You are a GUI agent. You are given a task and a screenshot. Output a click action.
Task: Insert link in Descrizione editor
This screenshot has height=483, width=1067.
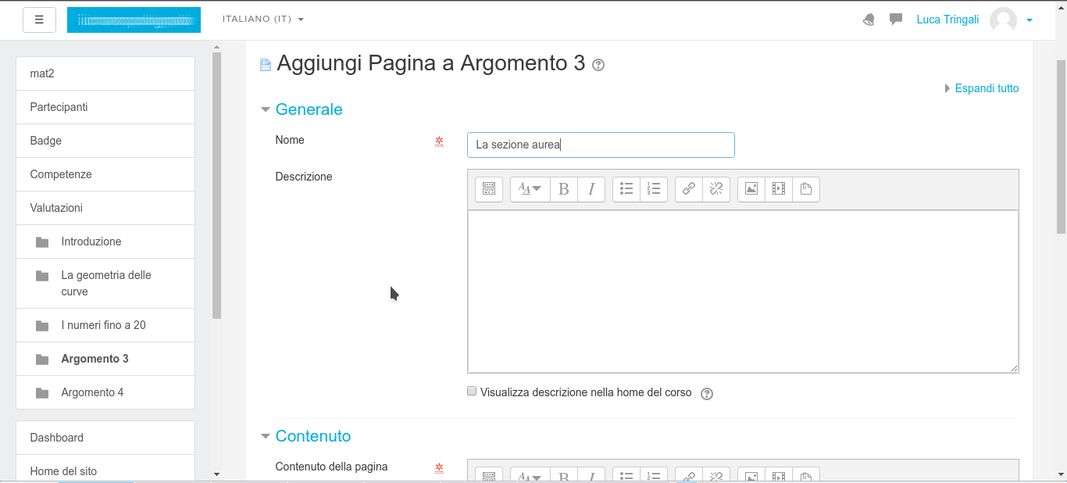689,189
